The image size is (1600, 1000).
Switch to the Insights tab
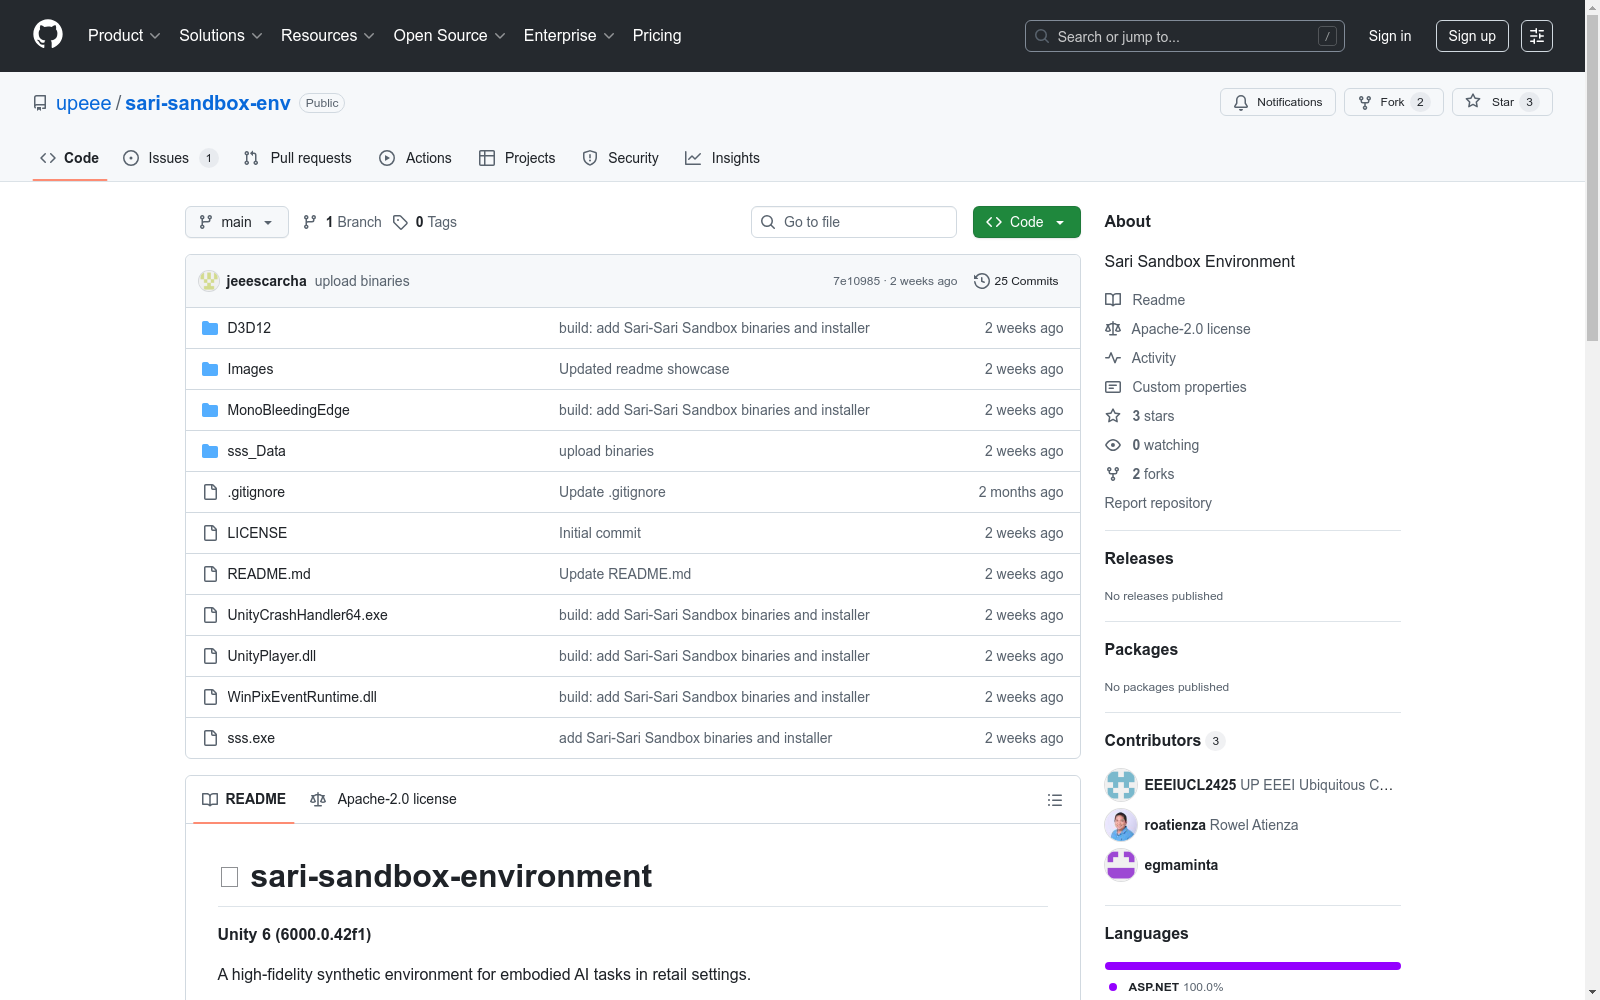click(723, 158)
